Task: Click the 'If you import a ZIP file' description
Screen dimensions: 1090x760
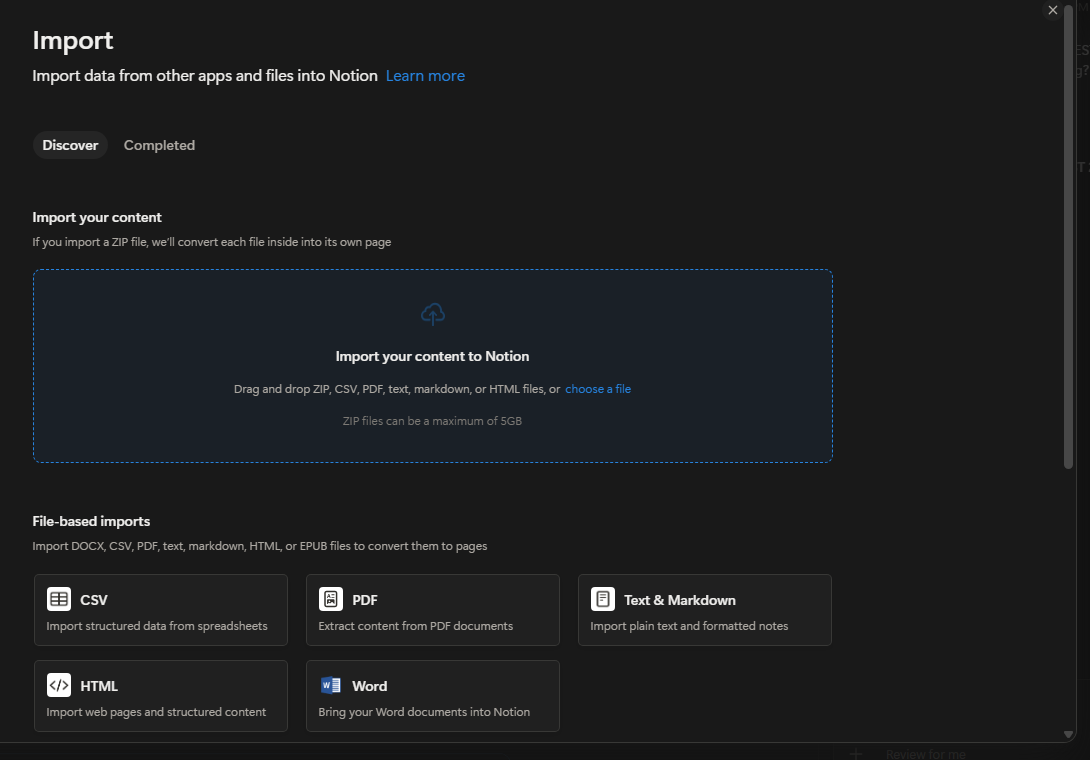Action: click(211, 242)
